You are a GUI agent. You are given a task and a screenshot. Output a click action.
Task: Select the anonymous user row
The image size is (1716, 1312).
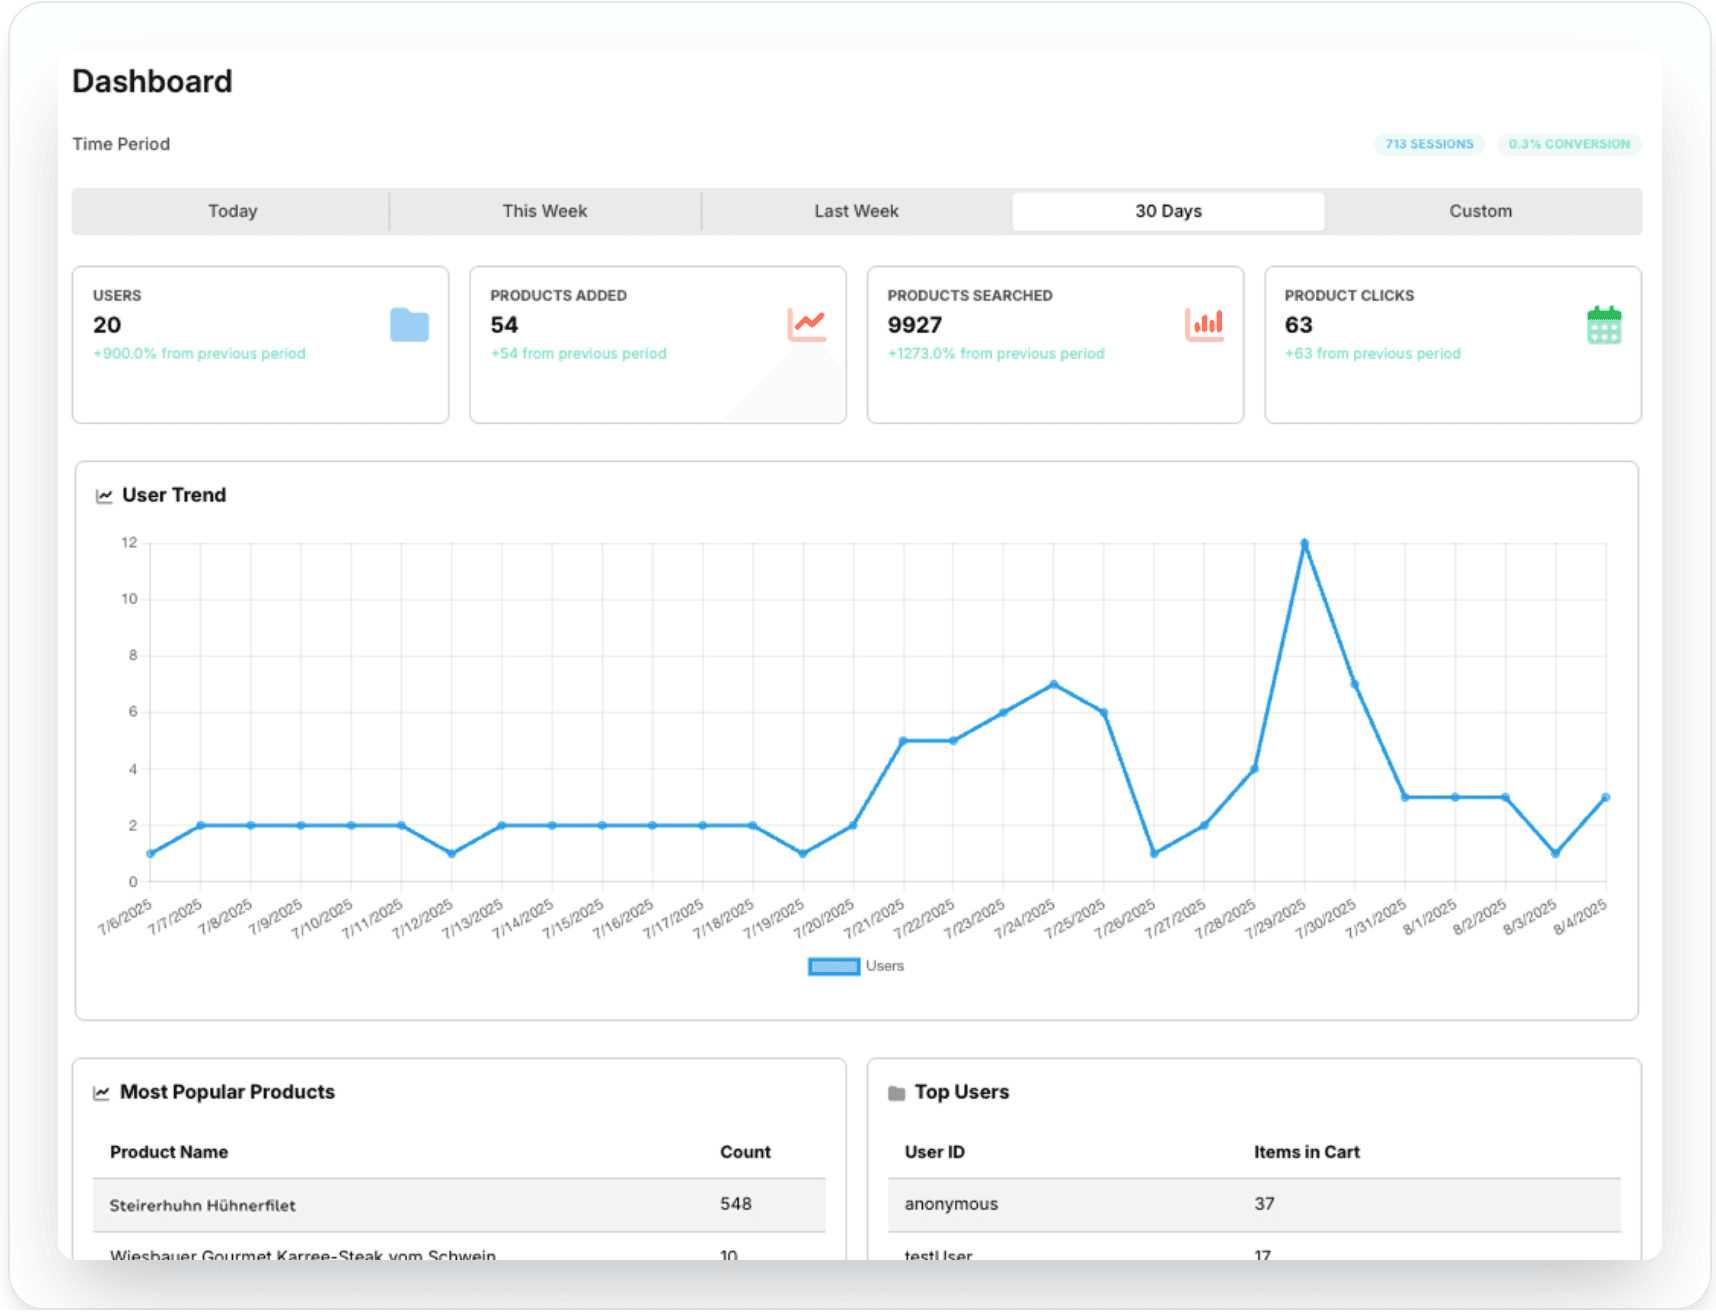[1254, 1205]
